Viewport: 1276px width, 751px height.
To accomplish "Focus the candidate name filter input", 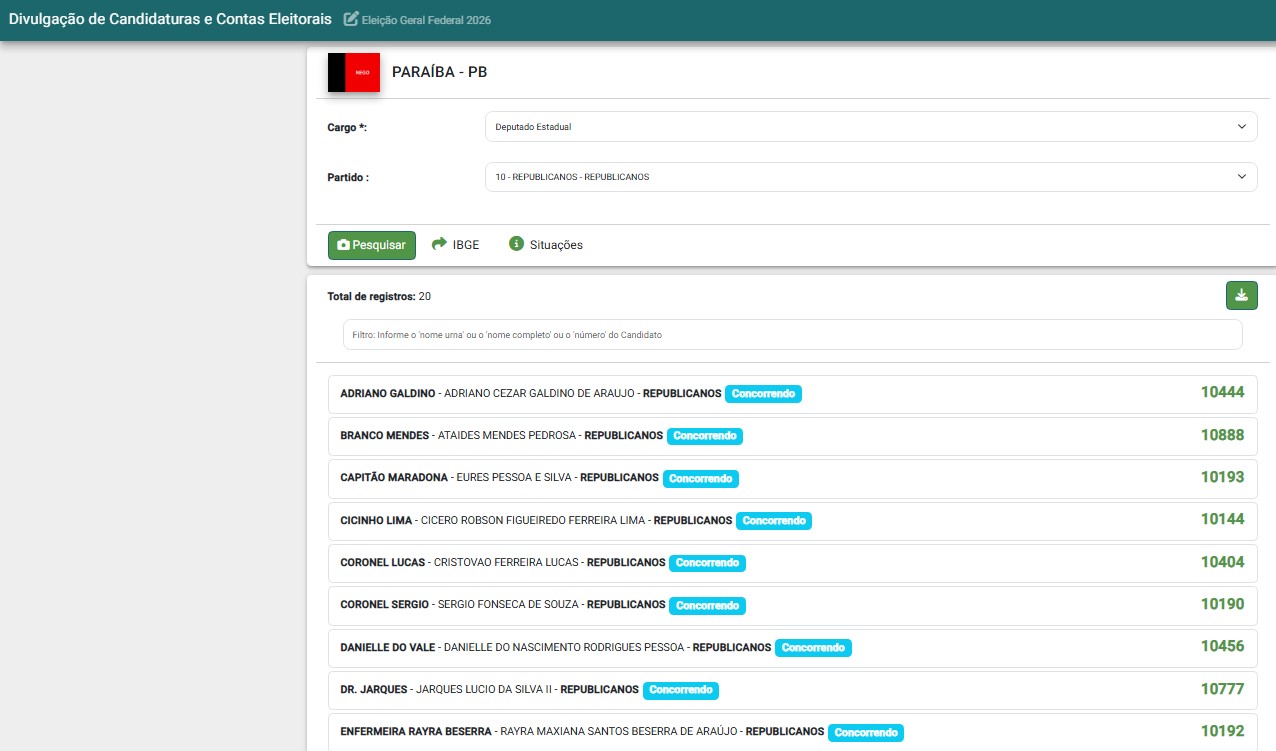I will tap(792, 335).
